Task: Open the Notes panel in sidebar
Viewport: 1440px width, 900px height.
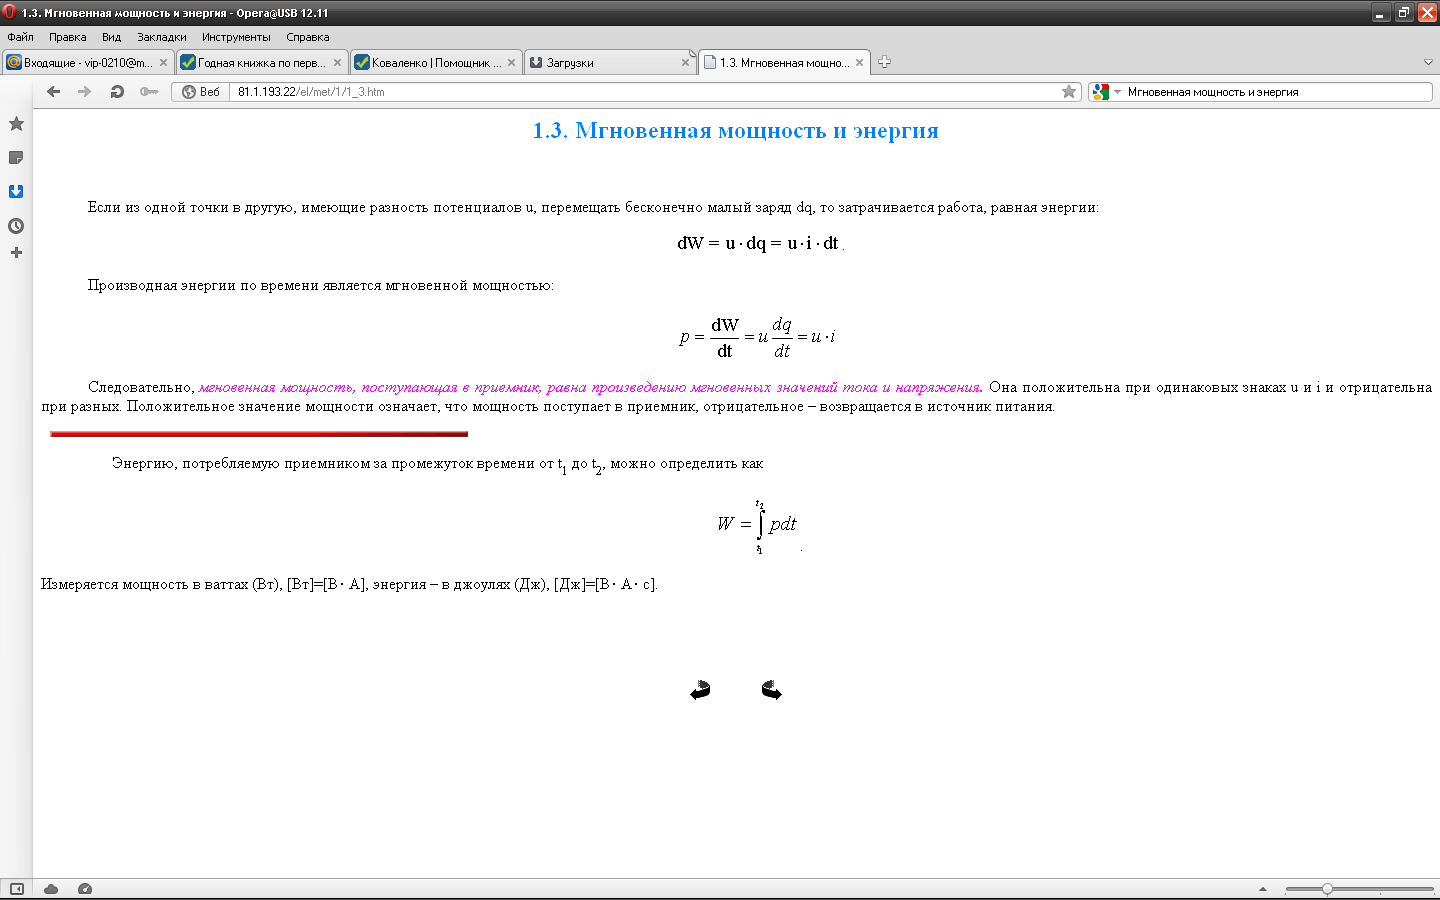Action: pyautogui.click(x=16, y=158)
